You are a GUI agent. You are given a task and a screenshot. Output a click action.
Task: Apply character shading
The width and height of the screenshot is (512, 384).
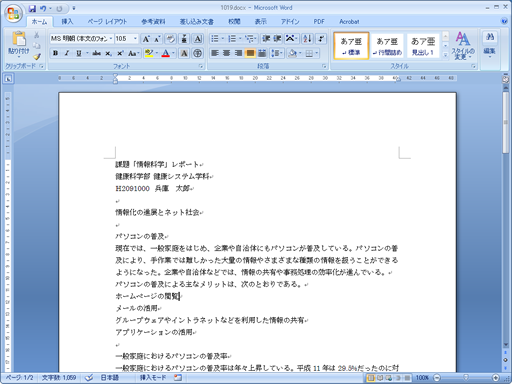pos(184,53)
